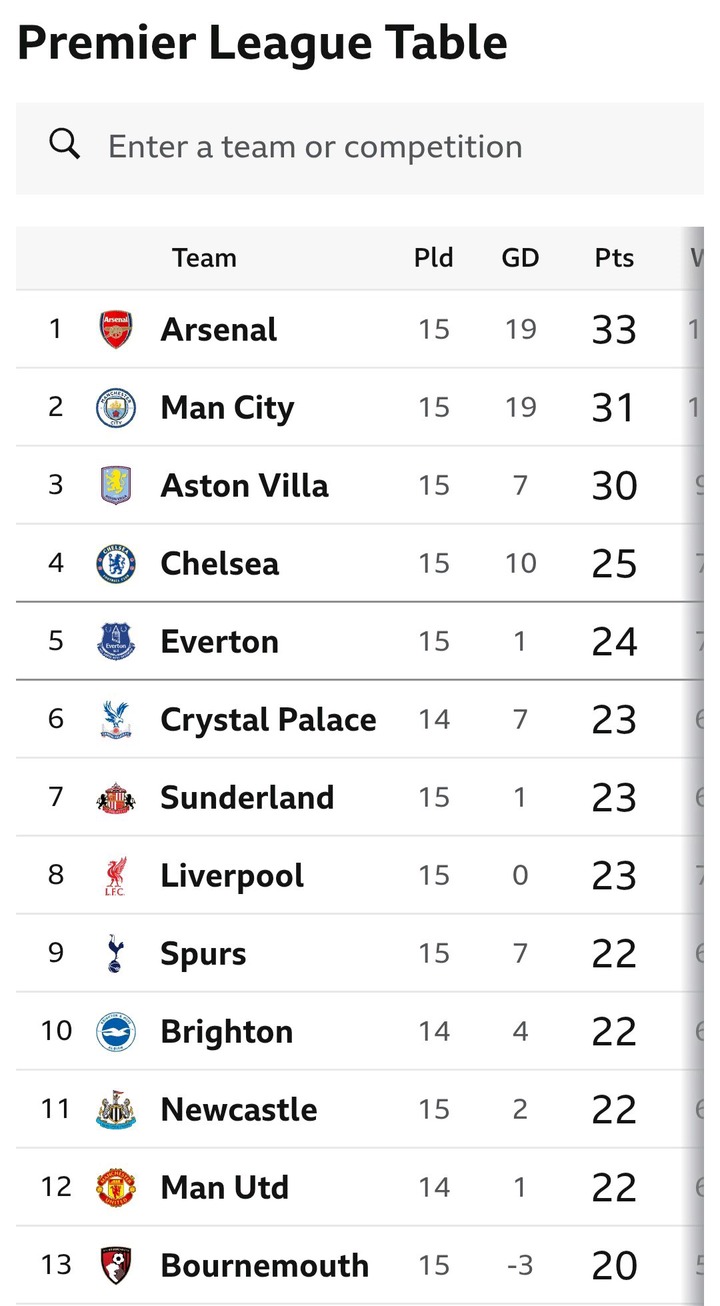The width and height of the screenshot is (720, 1306).
Task: Open the Bournemouth team link
Action: pyautogui.click(x=264, y=1265)
